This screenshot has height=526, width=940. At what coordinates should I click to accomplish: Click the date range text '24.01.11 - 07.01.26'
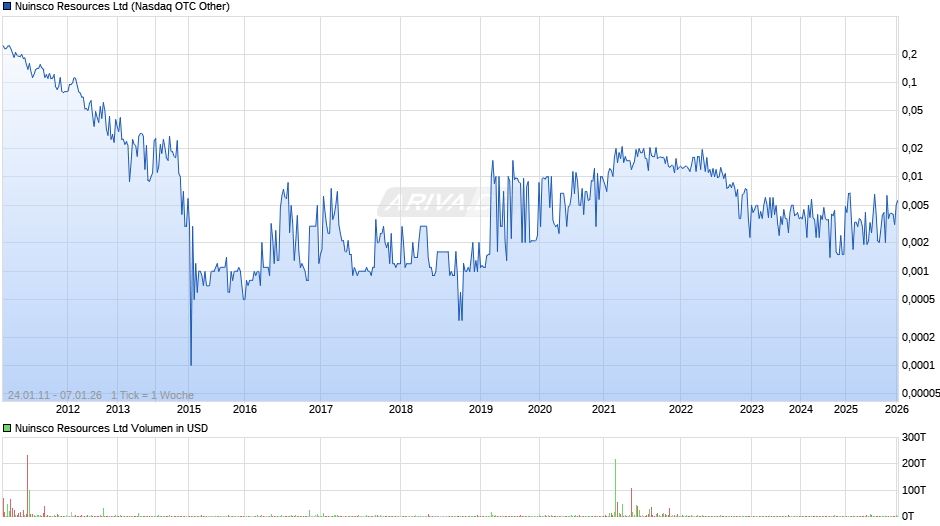[x=55, y=395]
